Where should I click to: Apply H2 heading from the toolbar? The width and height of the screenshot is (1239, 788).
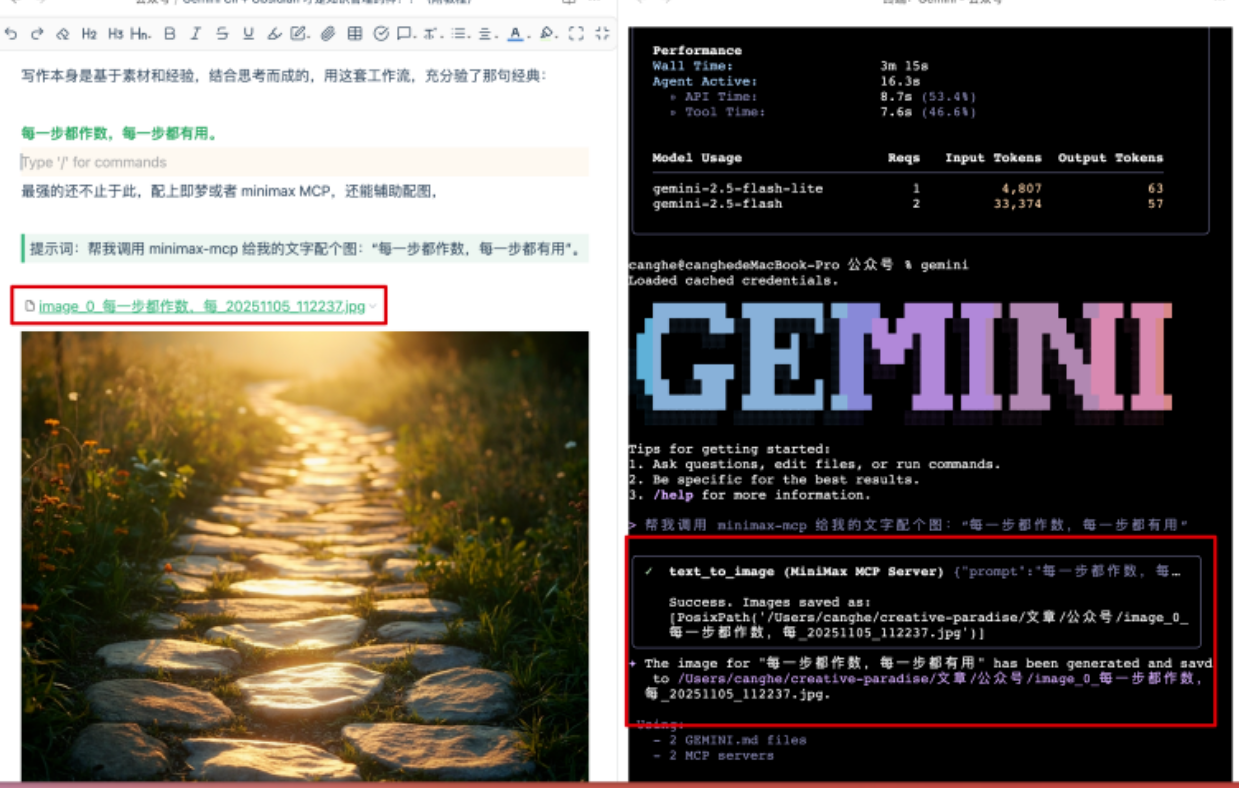tap(89, 34)
